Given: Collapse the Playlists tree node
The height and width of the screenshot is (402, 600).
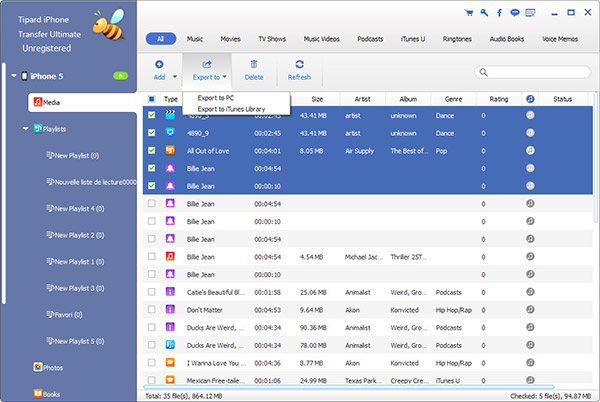Looking at the screenshot, I should coord(26,129).
